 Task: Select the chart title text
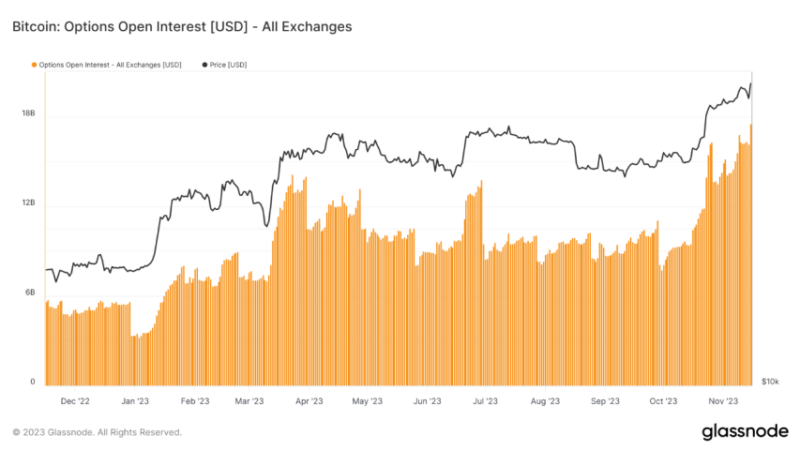point(181,27)
